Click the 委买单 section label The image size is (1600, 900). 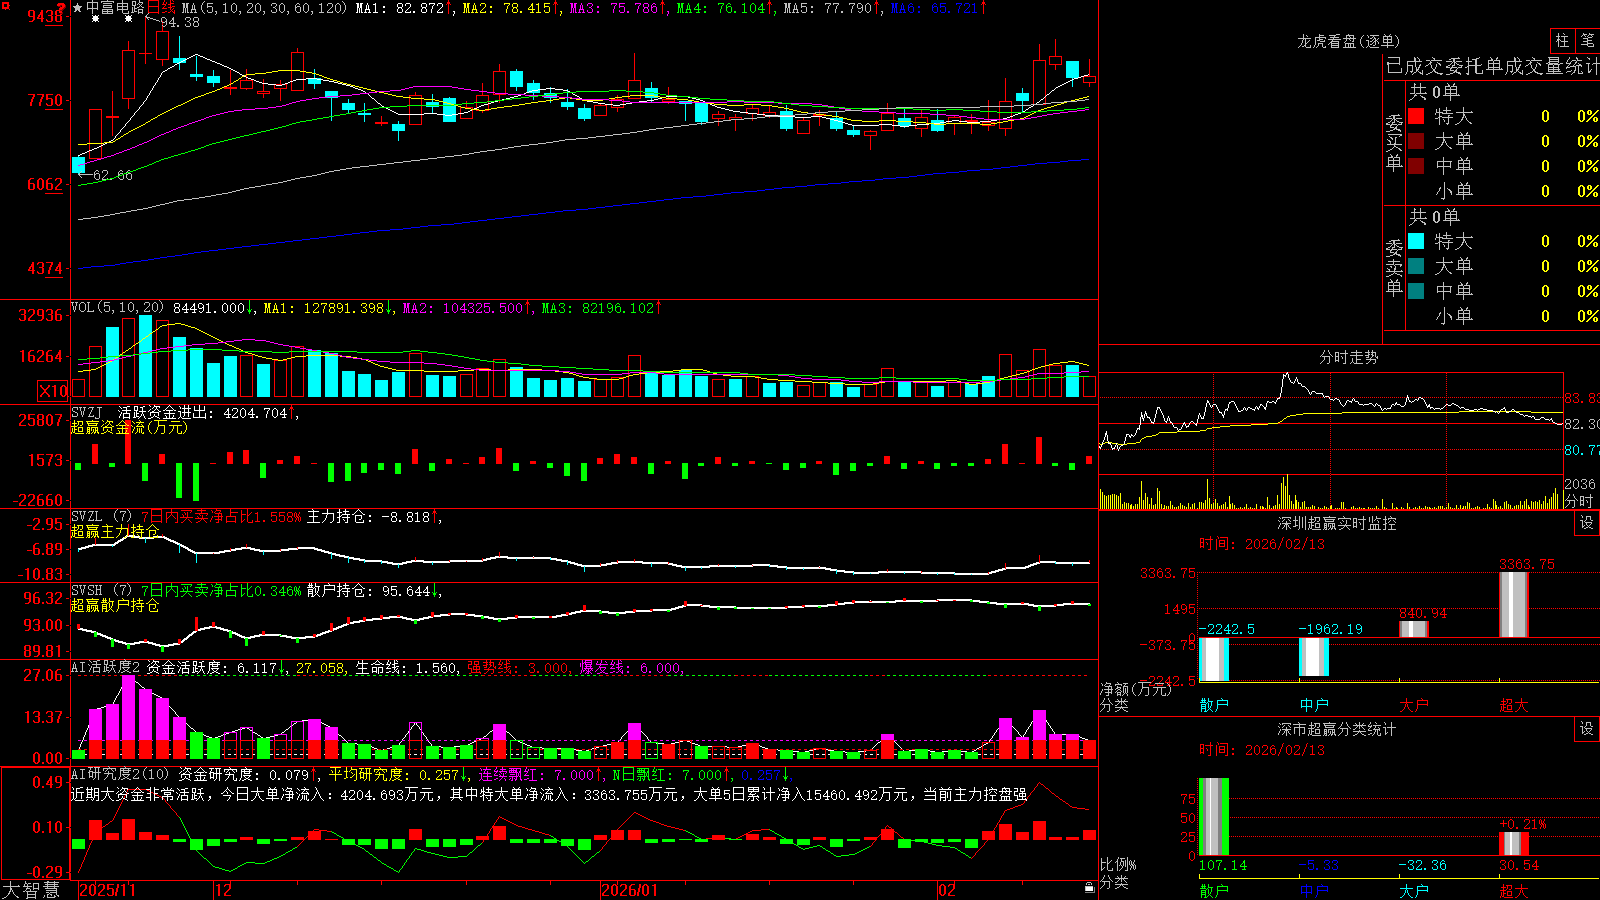1394,143
